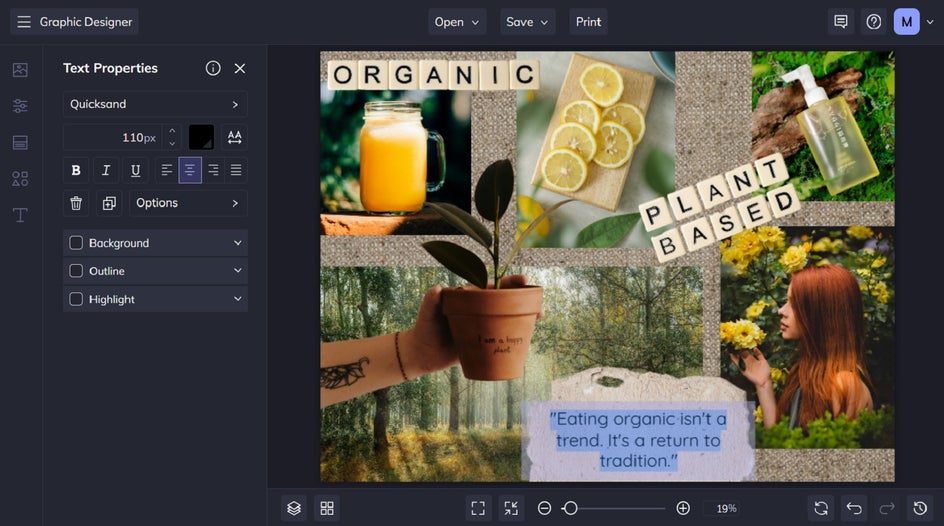
Task: Click the zoom slider handle
Action: [570, 509]
